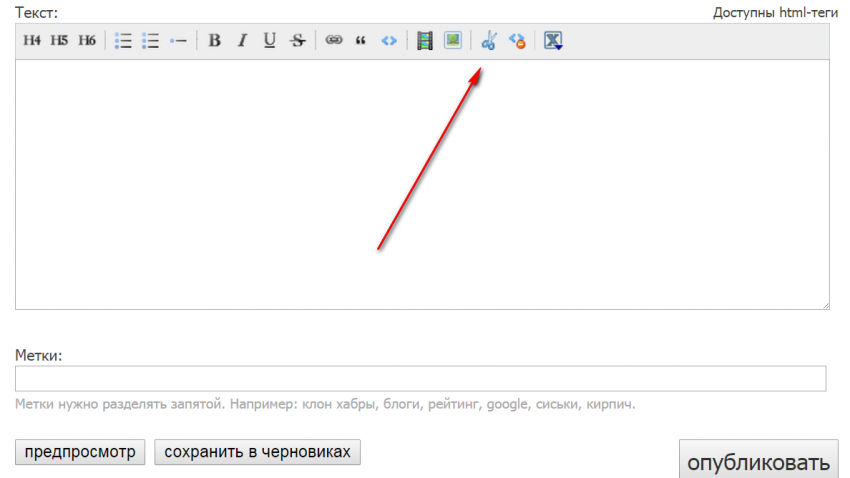Screen dimensions: 850x478
Task: Add a single list item
Action: [178, 41]
